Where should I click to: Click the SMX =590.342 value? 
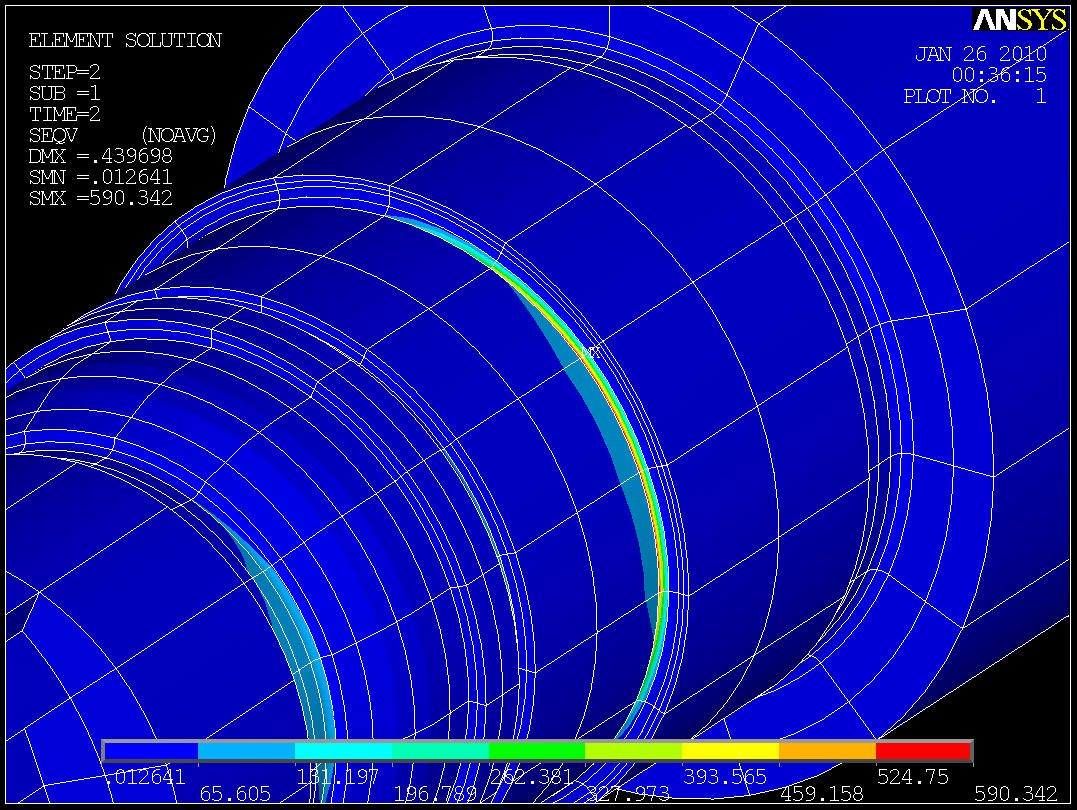pyautogui.click(x=100, y=199)
